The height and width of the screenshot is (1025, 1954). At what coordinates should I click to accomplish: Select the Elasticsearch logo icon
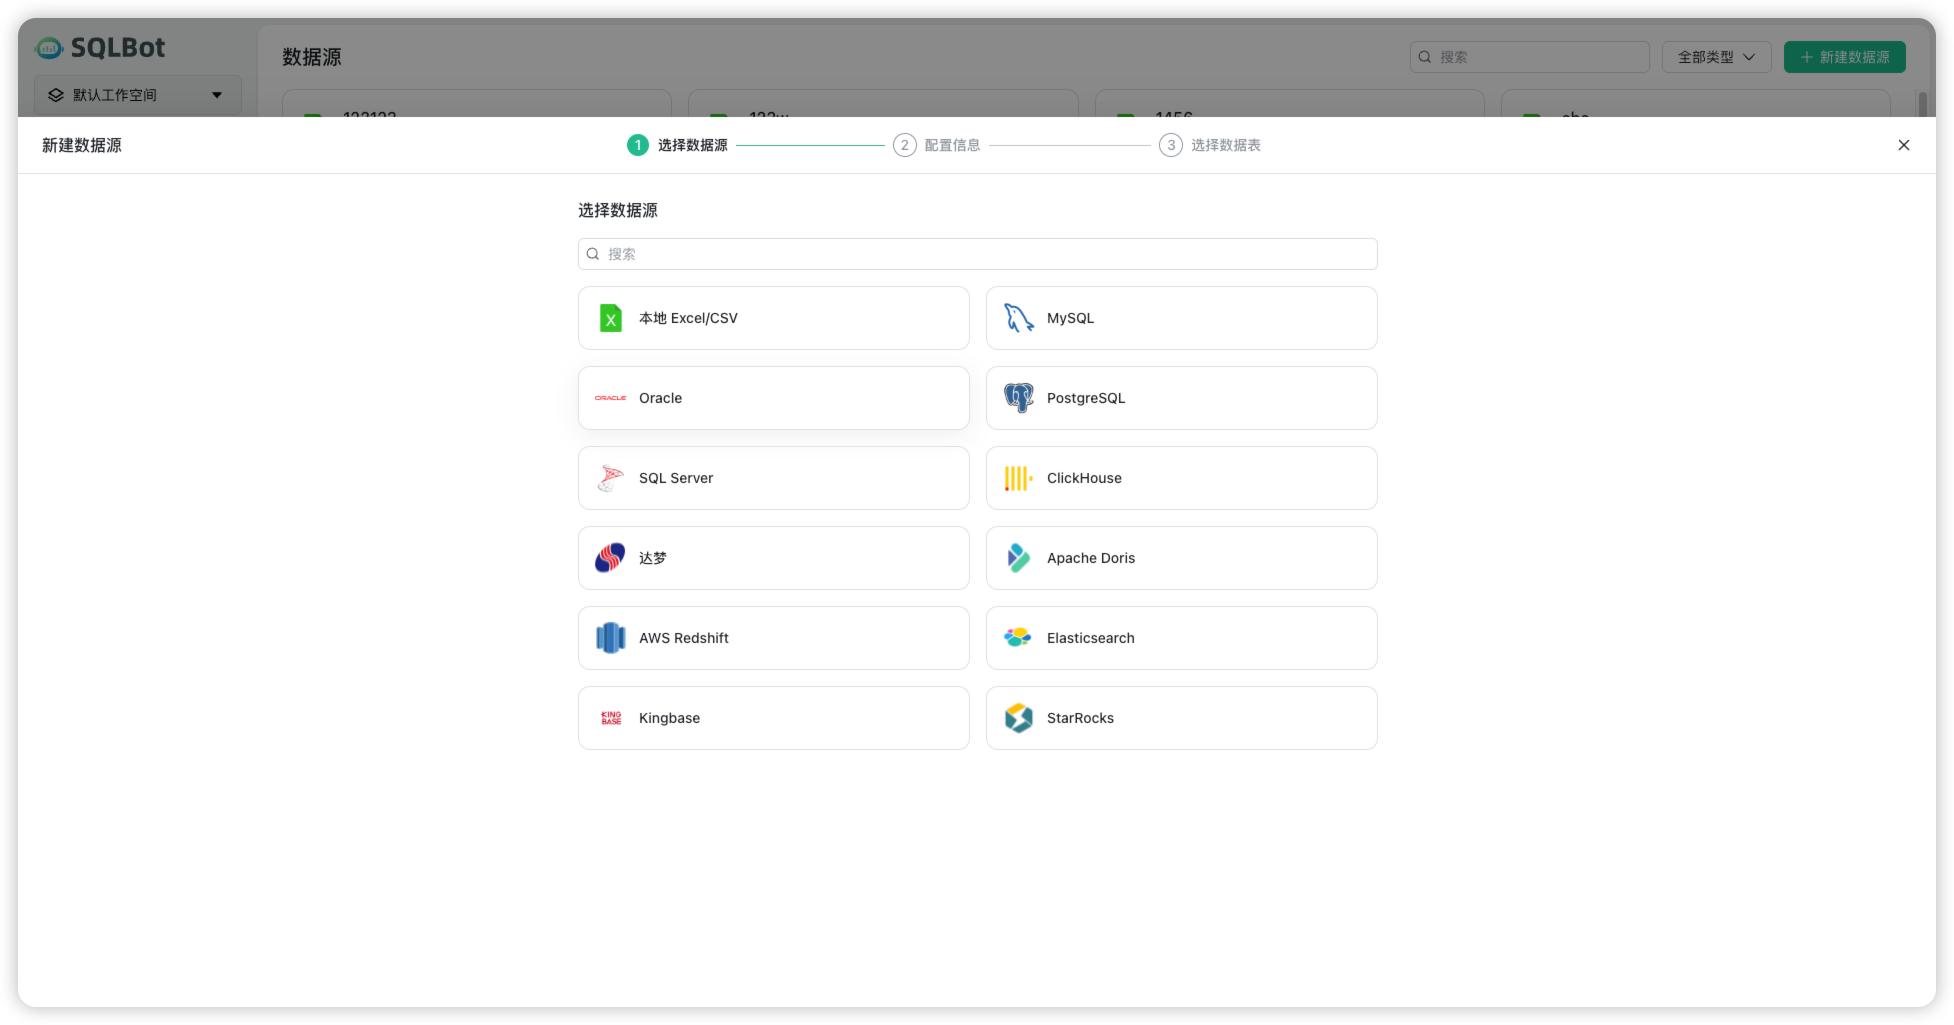[1018, 638]
